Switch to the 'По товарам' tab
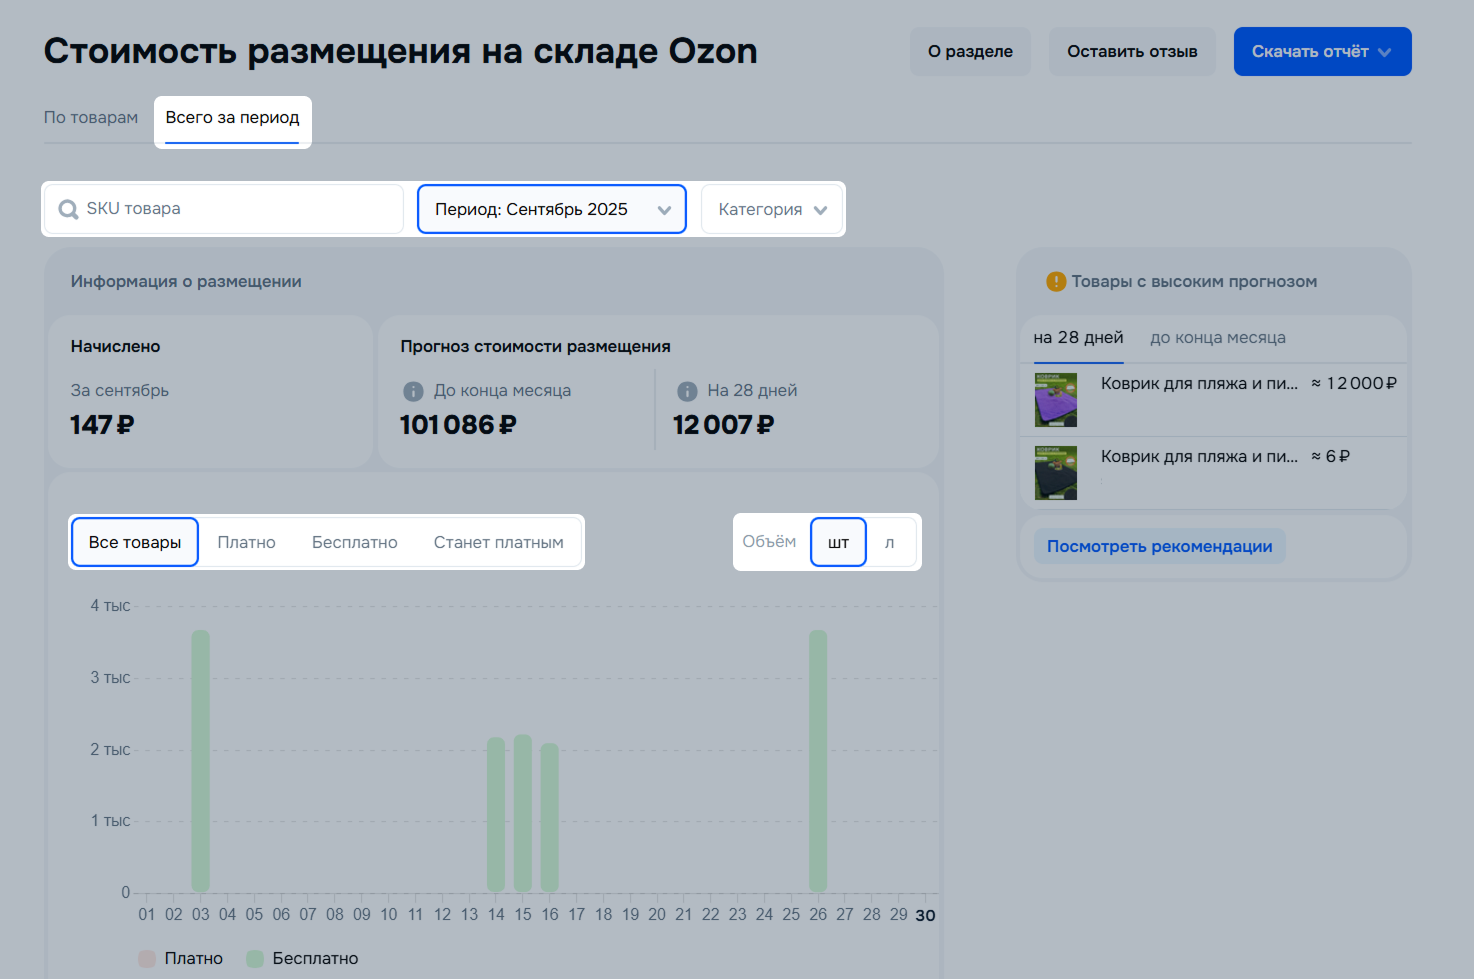 tap(91, 117)
